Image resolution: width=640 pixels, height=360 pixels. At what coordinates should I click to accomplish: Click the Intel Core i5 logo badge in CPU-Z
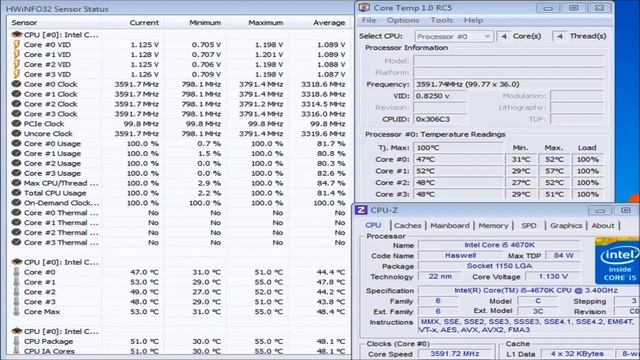click(x=618, y=260)
